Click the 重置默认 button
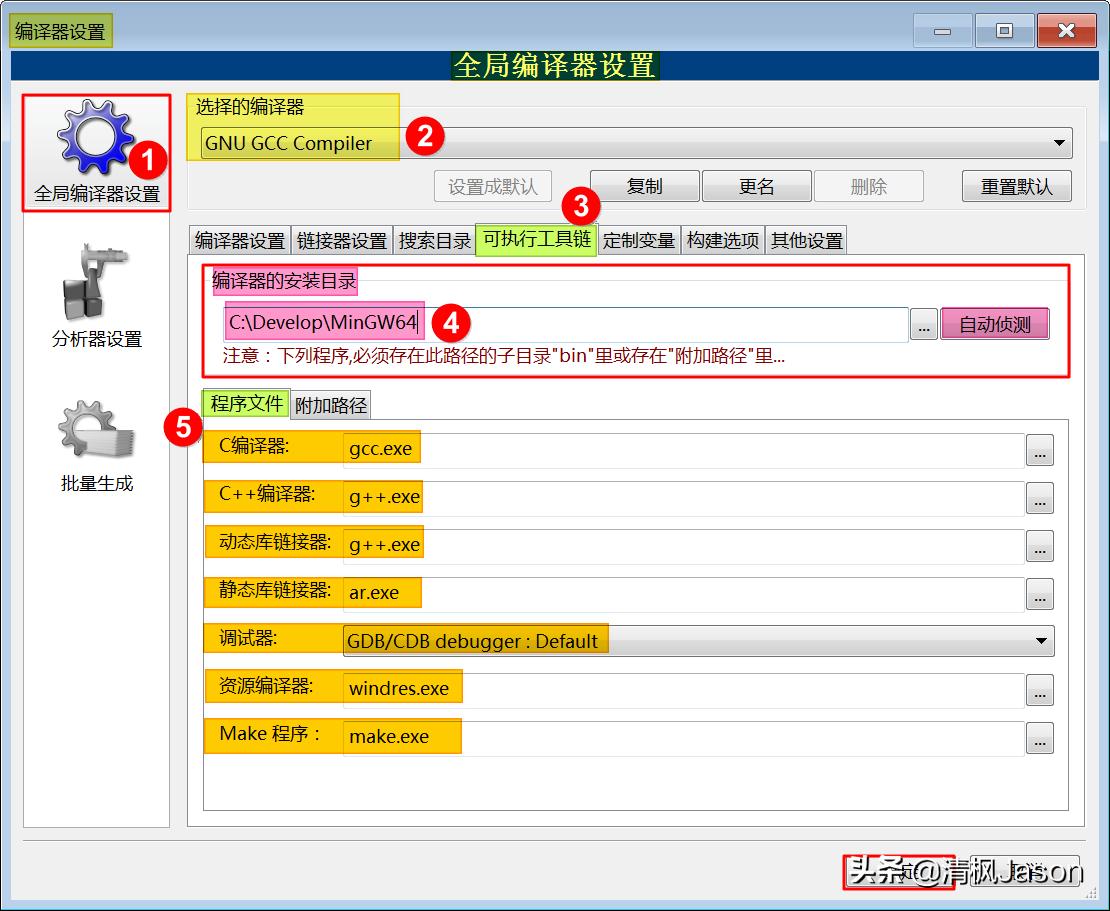This screenshot has width=1110, height=911. [x=1016, y=185]
